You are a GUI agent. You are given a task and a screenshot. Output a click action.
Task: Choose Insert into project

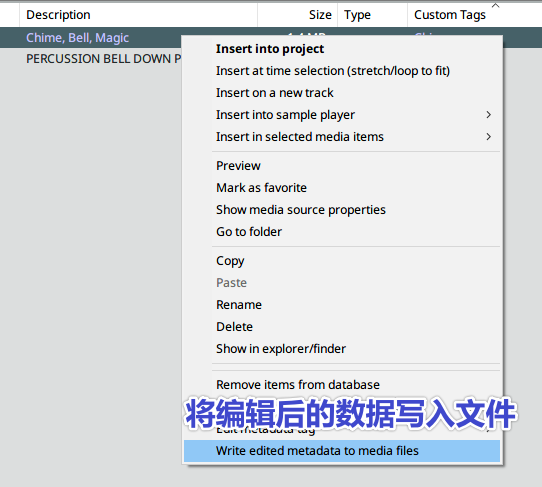click(342, 49)
